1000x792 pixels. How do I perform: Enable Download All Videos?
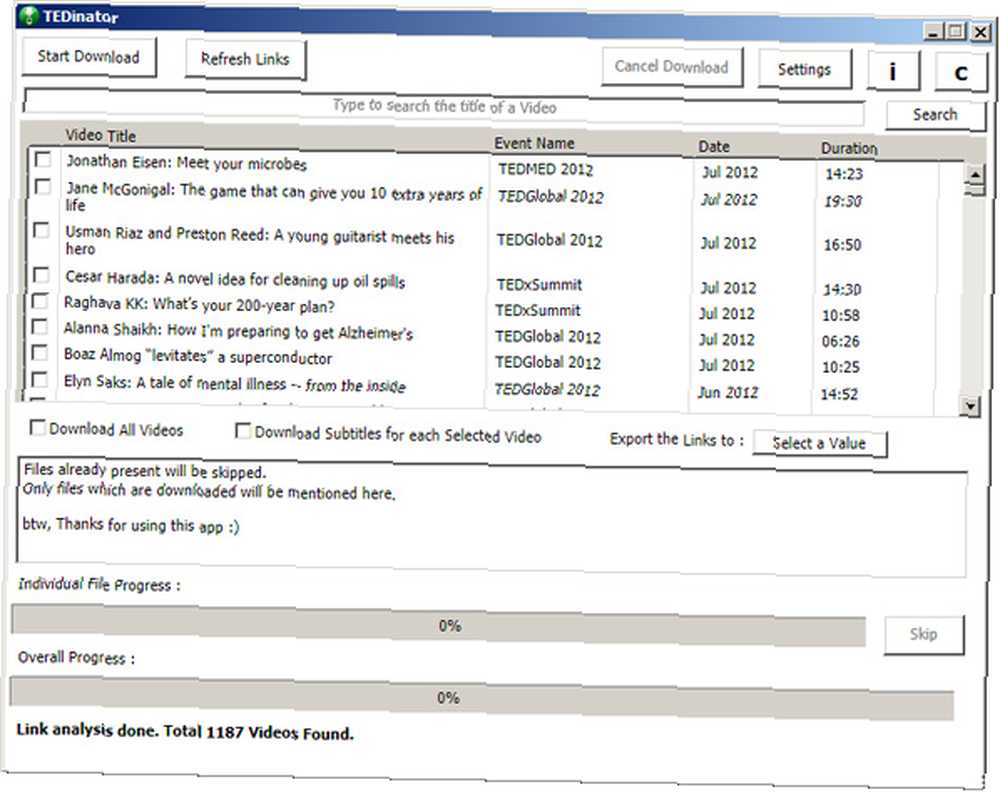point(38,427)
